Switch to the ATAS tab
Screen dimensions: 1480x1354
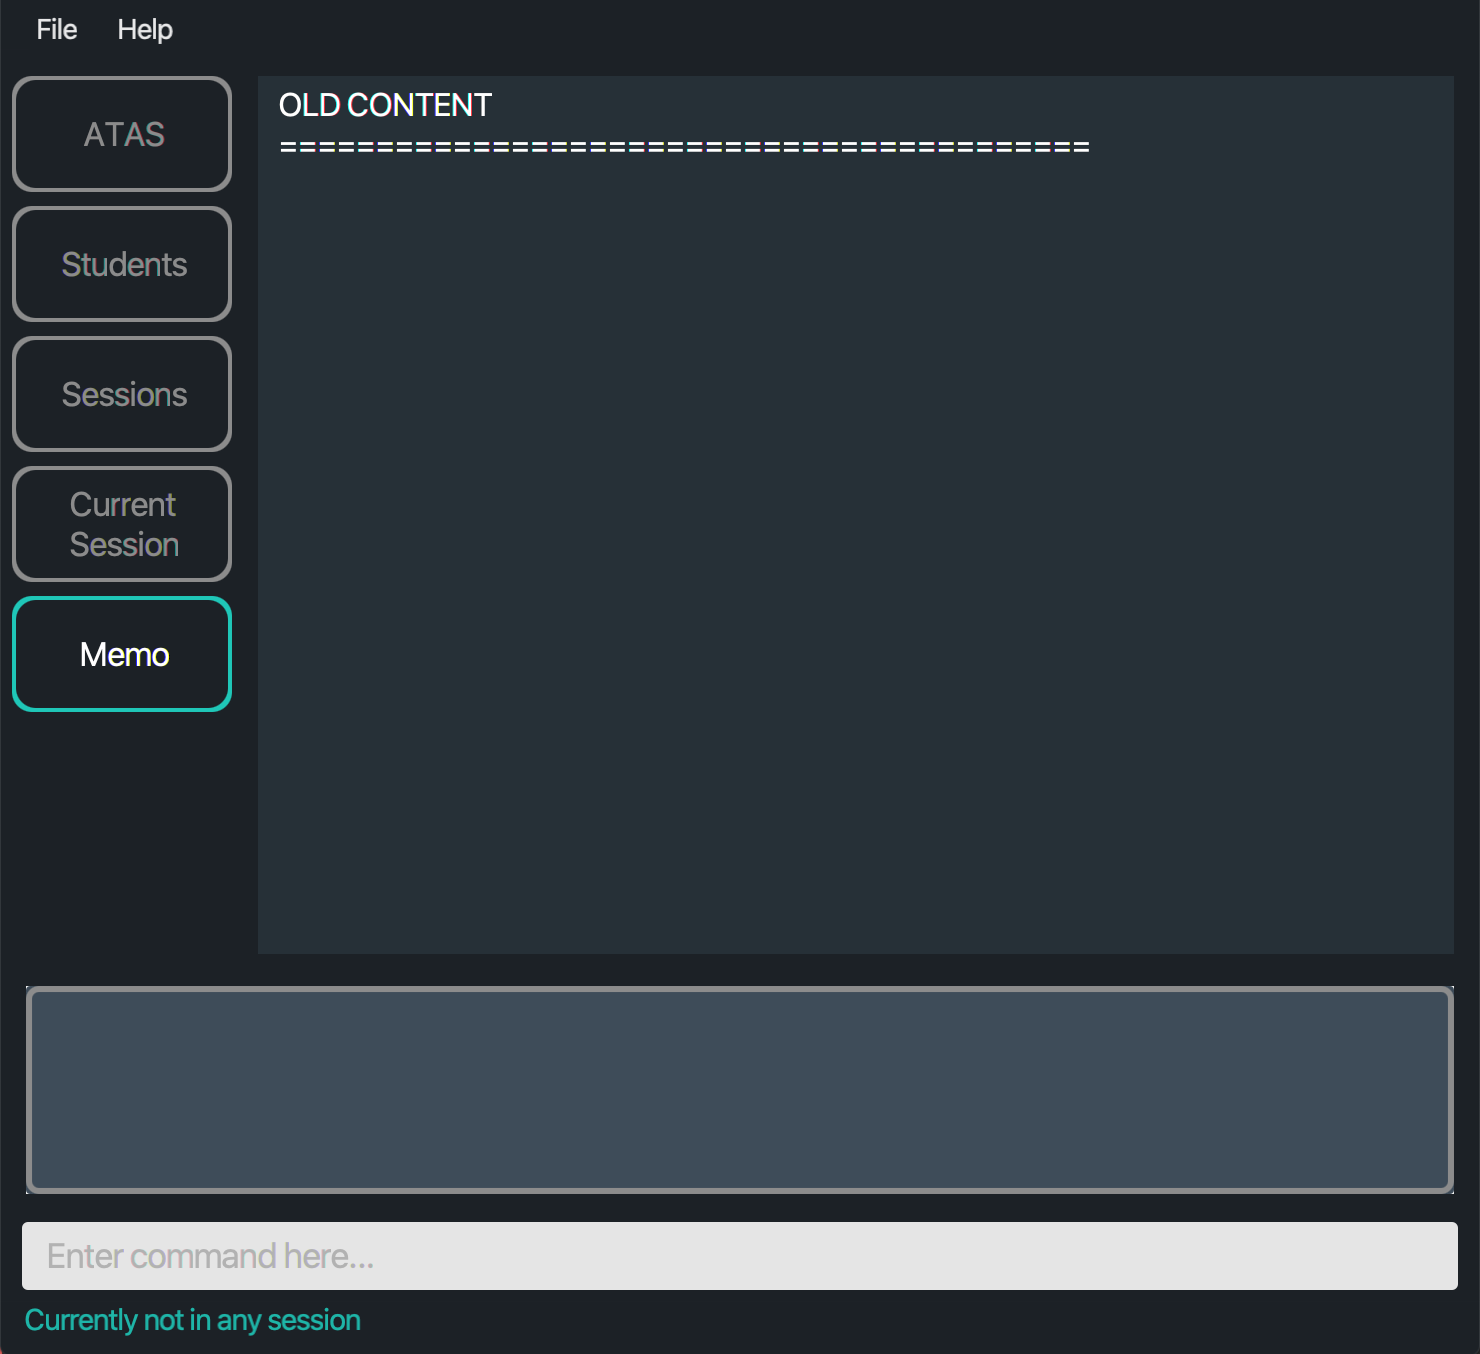tap(122, 134)
